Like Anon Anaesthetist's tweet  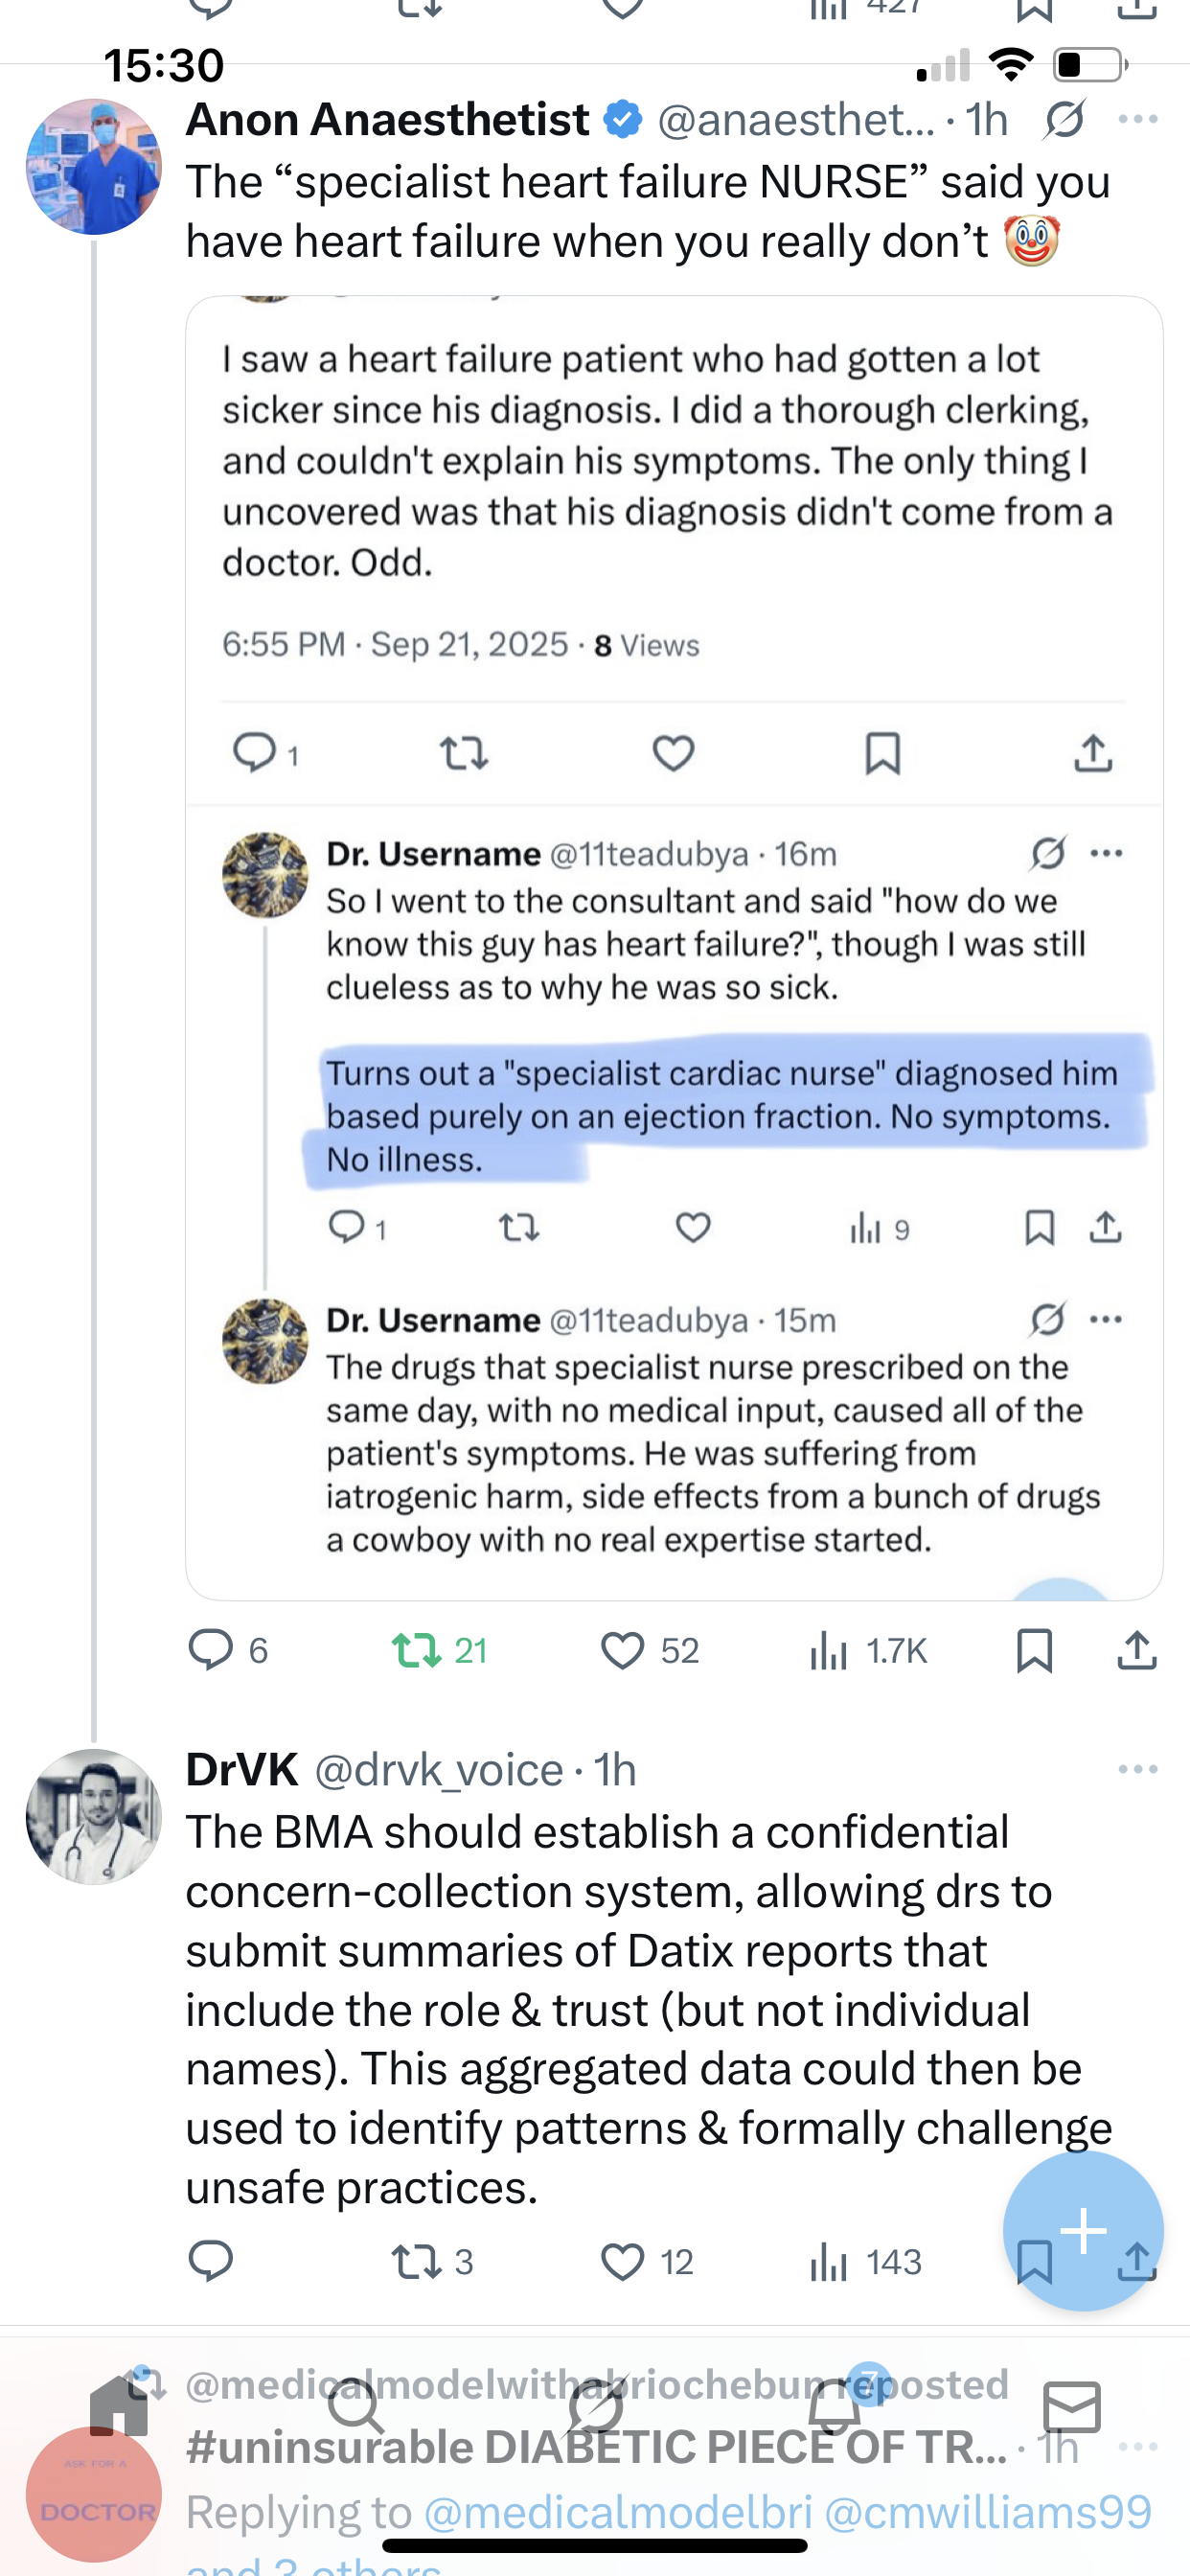tap(622, 1650)
